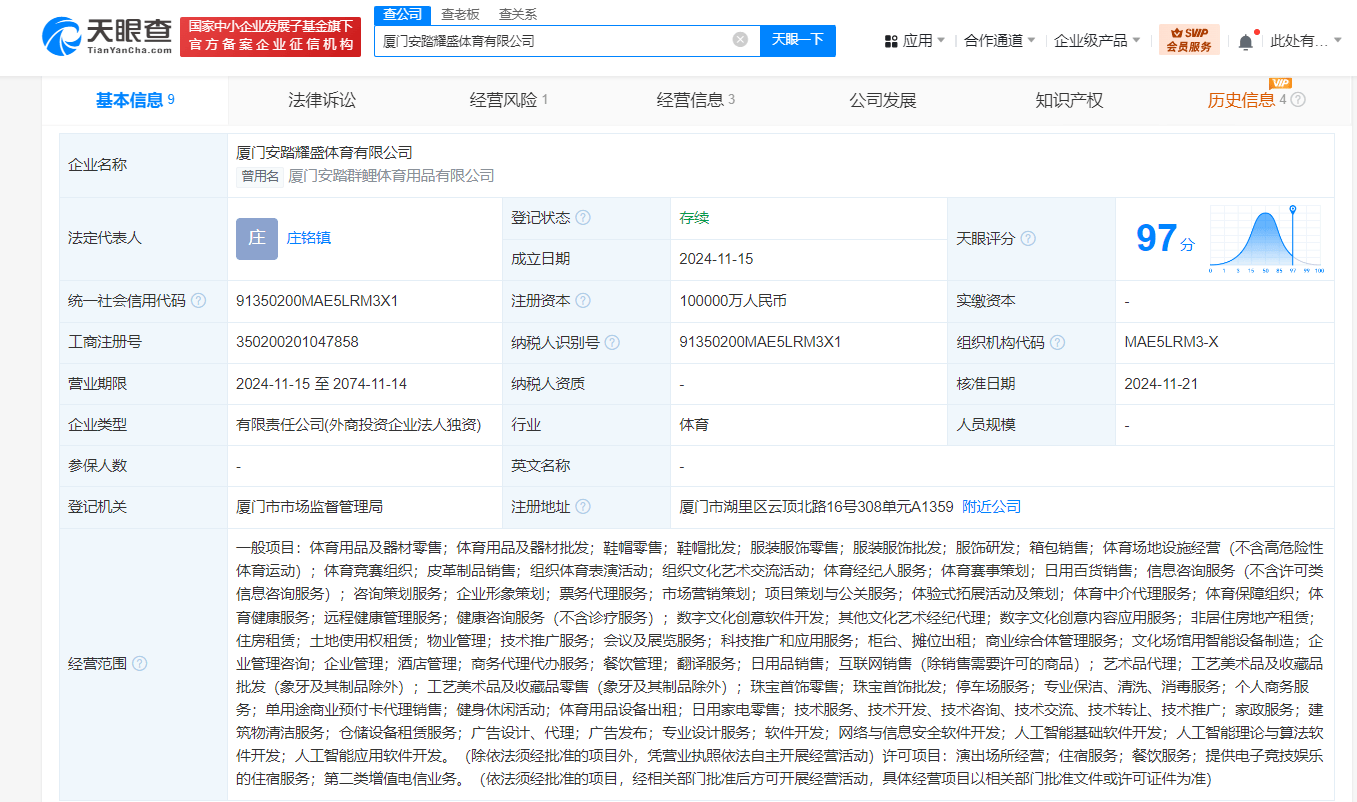
Task: Click the 天眼评分 distribution chart
Action: [1266, 239]
